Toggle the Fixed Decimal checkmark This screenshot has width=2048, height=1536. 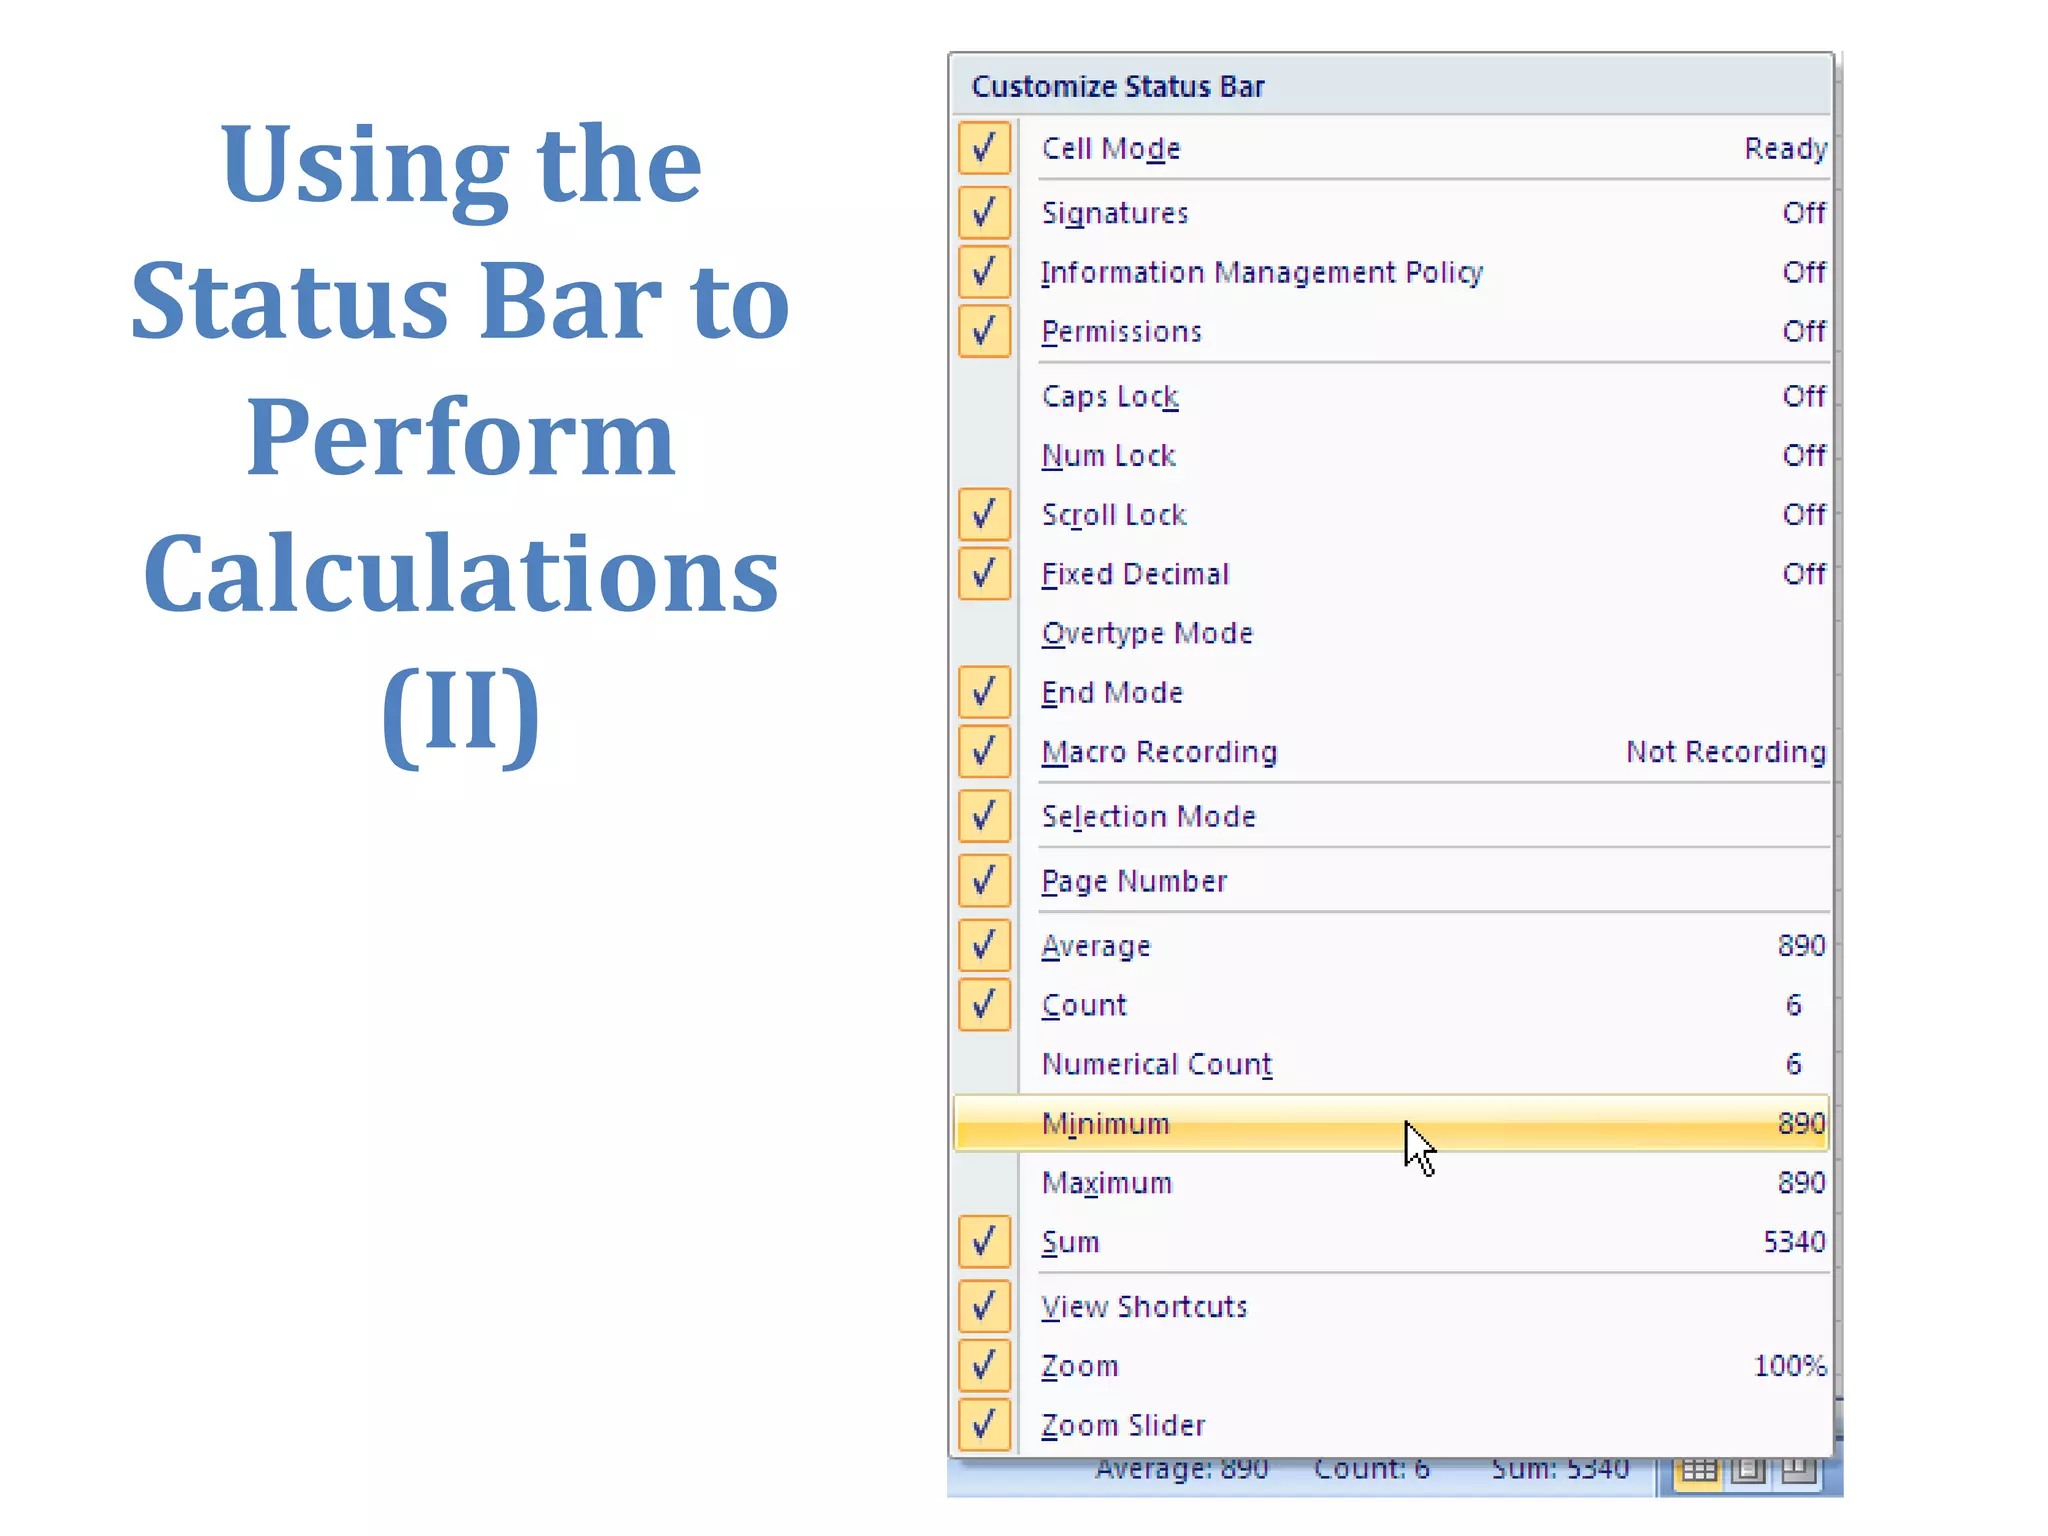point(984,573)
